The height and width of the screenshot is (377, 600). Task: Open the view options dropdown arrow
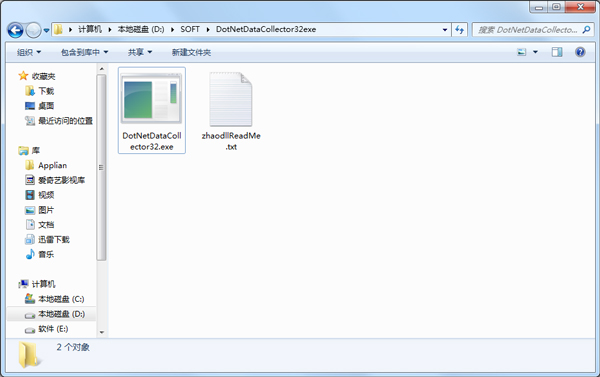pos(535,52)
